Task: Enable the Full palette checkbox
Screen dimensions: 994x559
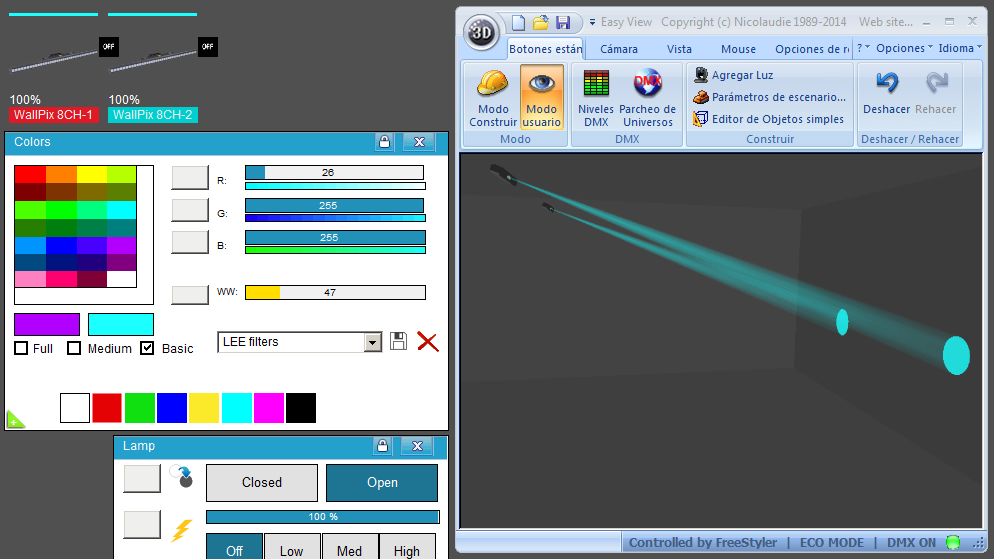Action: click(x=21, y=349)
